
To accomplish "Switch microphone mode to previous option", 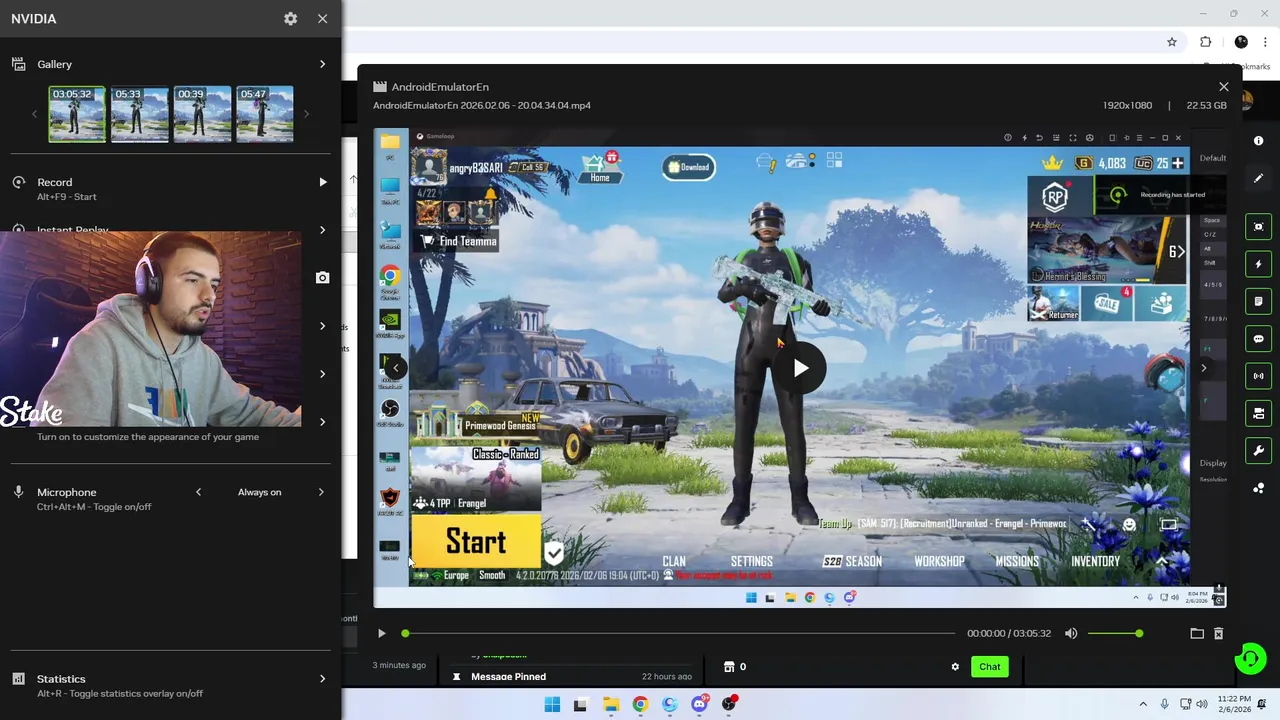I will pyautogui.click(x=198, y=492).
